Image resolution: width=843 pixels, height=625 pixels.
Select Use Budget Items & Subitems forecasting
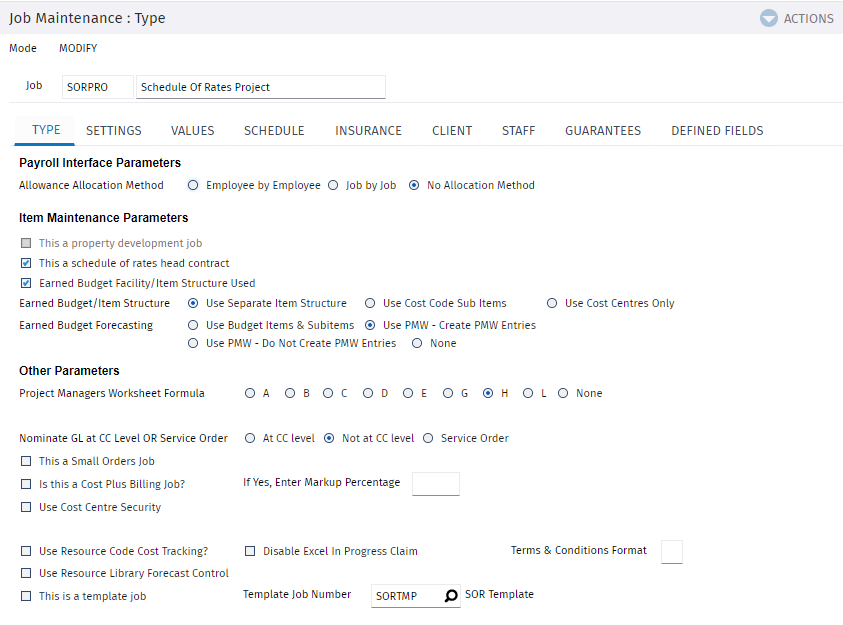coord(193,325)
